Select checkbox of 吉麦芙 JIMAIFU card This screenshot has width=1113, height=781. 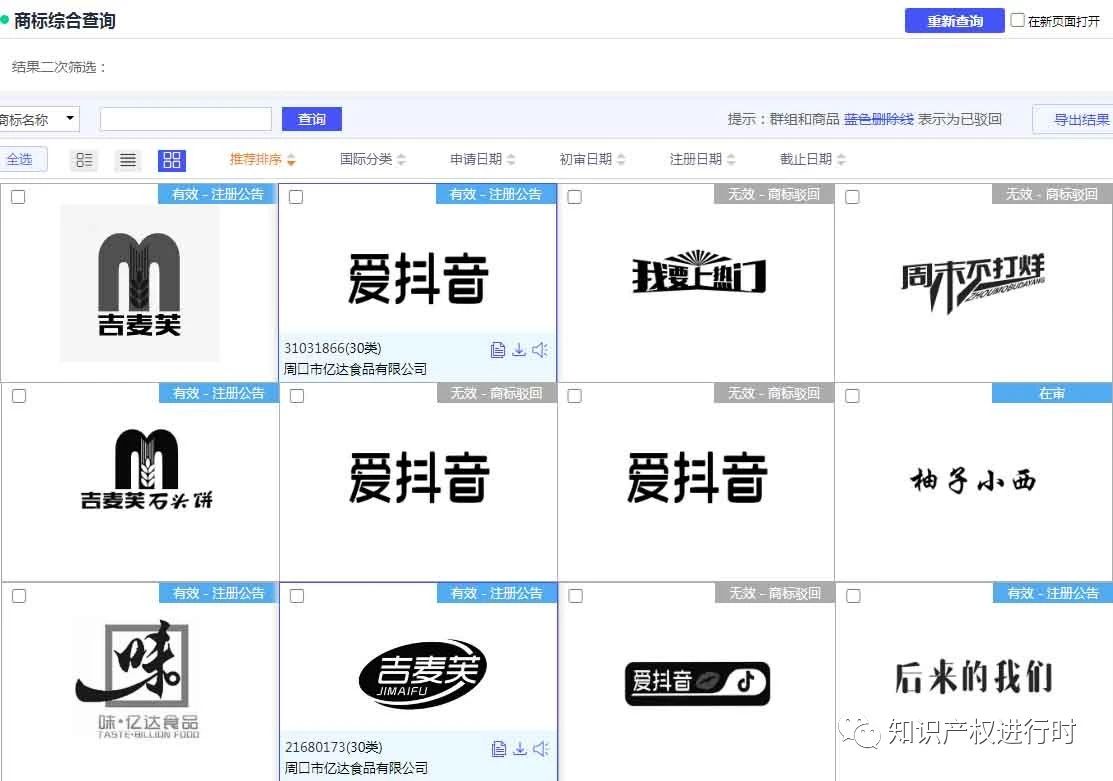(297, 596)
